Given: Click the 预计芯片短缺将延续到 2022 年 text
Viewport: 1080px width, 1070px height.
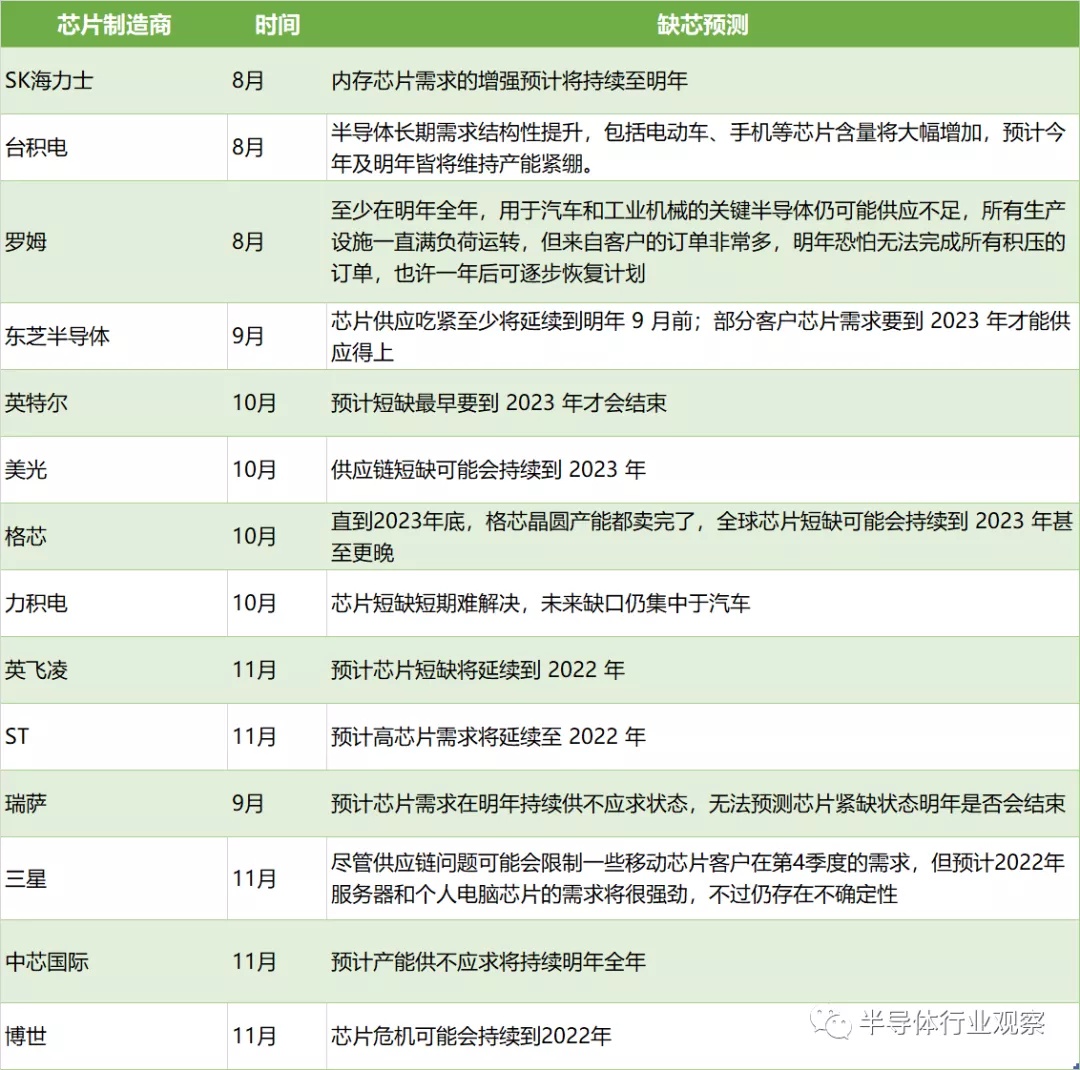Looking at the screenshot, I should click(x=478, y=670).
